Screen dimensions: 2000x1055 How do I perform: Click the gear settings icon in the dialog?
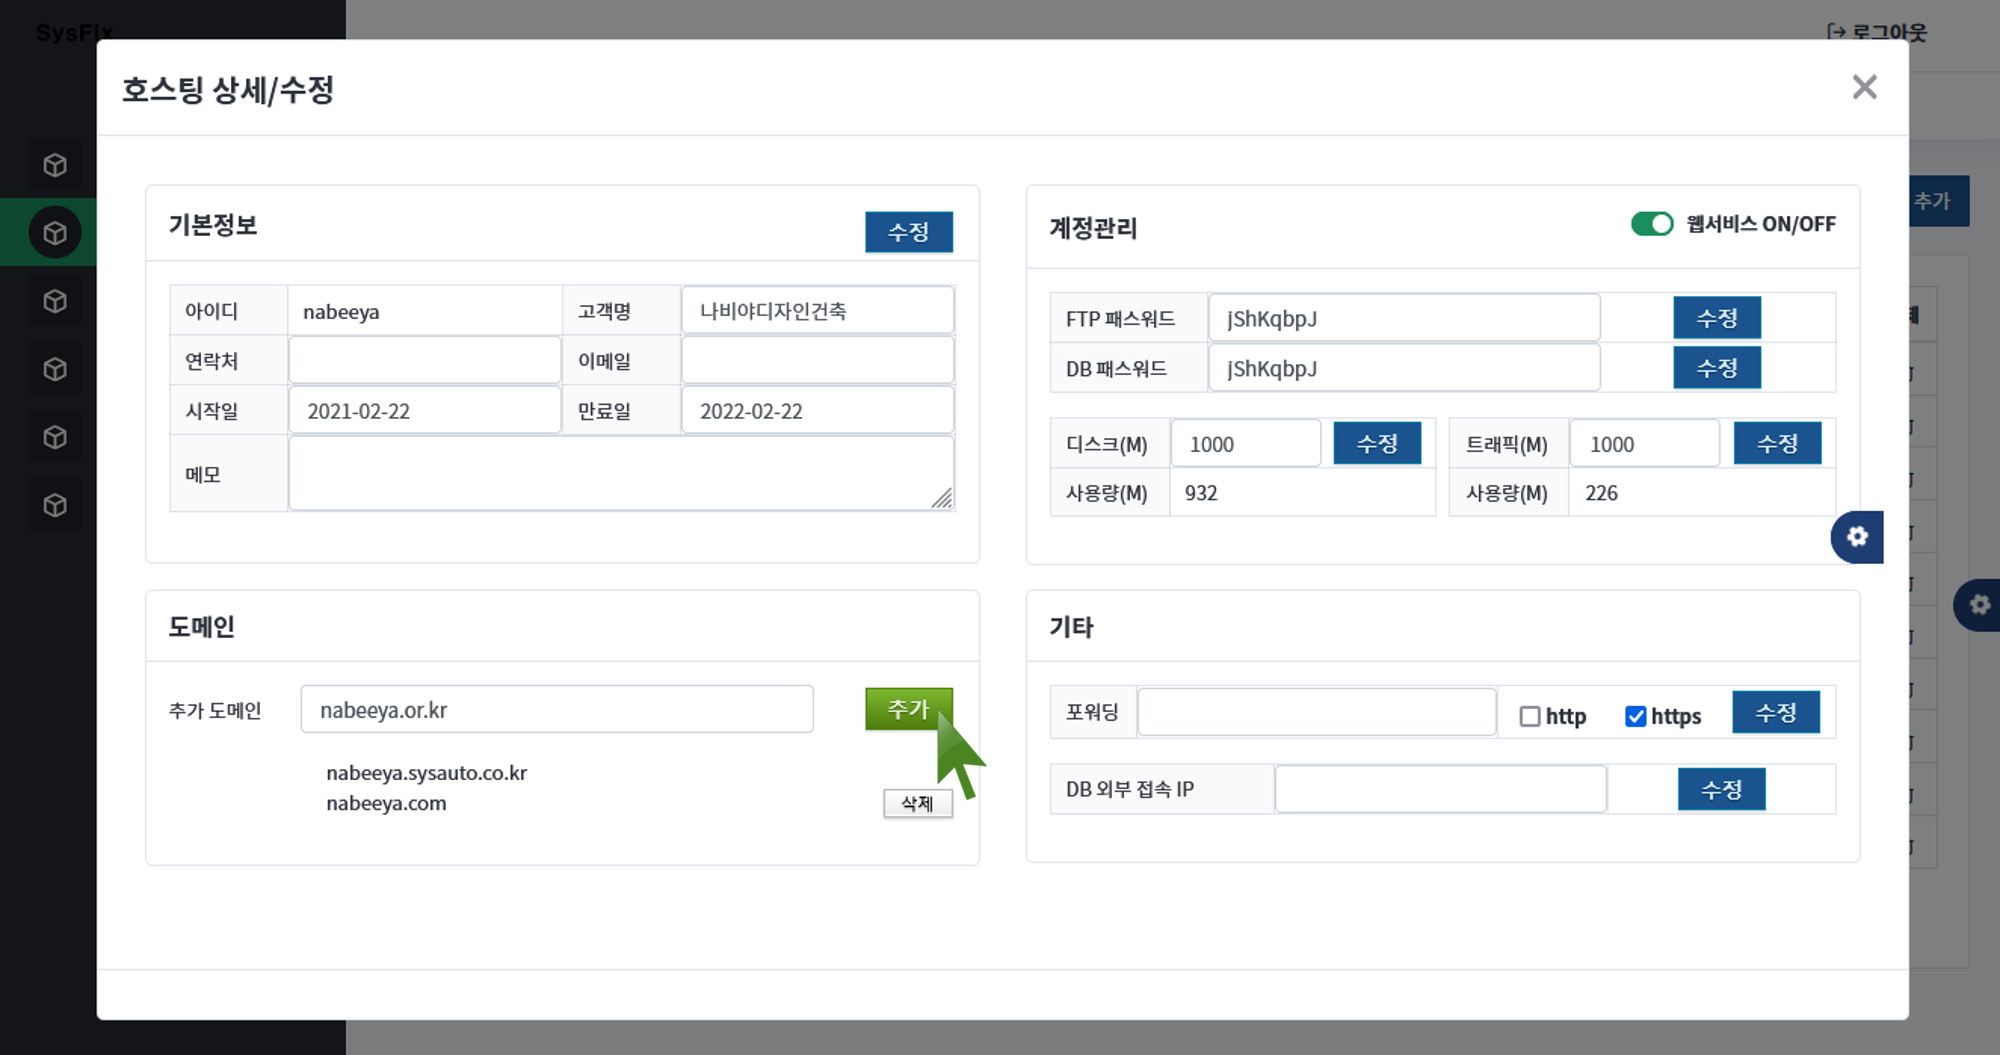pos(1857,537)
